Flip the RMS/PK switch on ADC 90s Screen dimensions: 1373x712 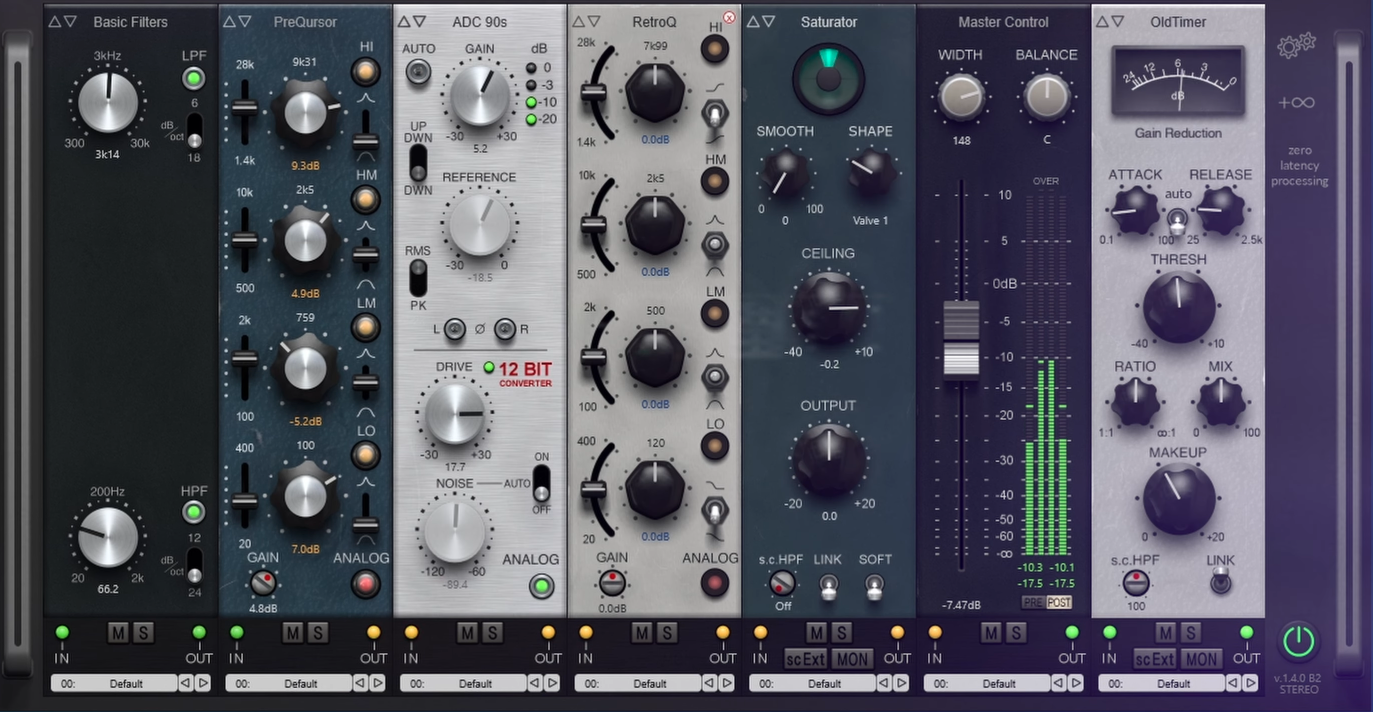click(x=417, y=279)
